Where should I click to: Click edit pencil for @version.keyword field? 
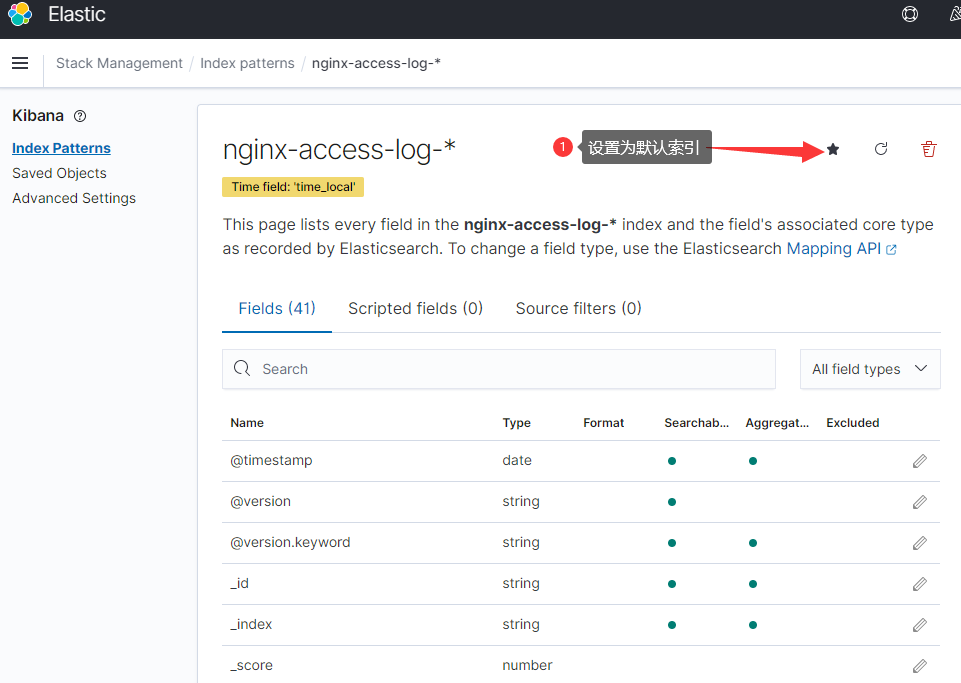coord(919,543)
